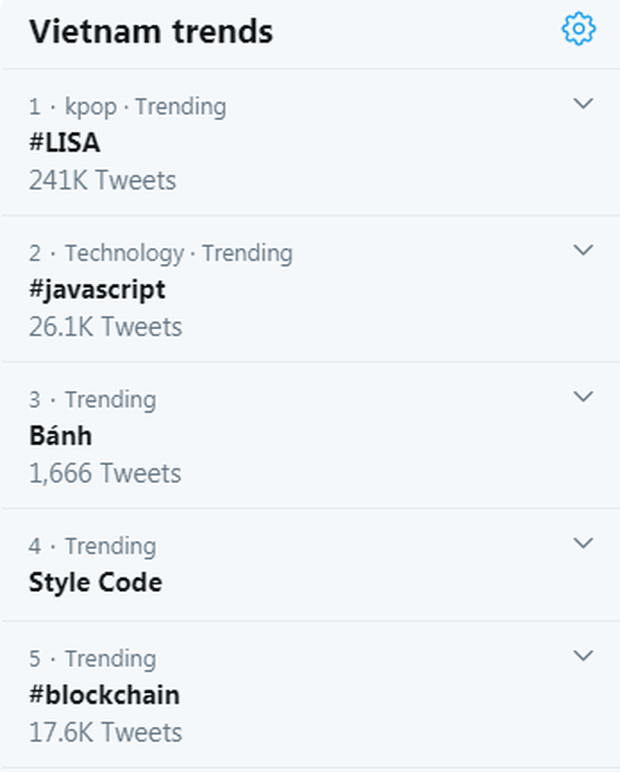Image resolution: width=620 pixels, height=772 pixels.
Task: Click the 241K Tweets count
Action: [x=102, y=181]
